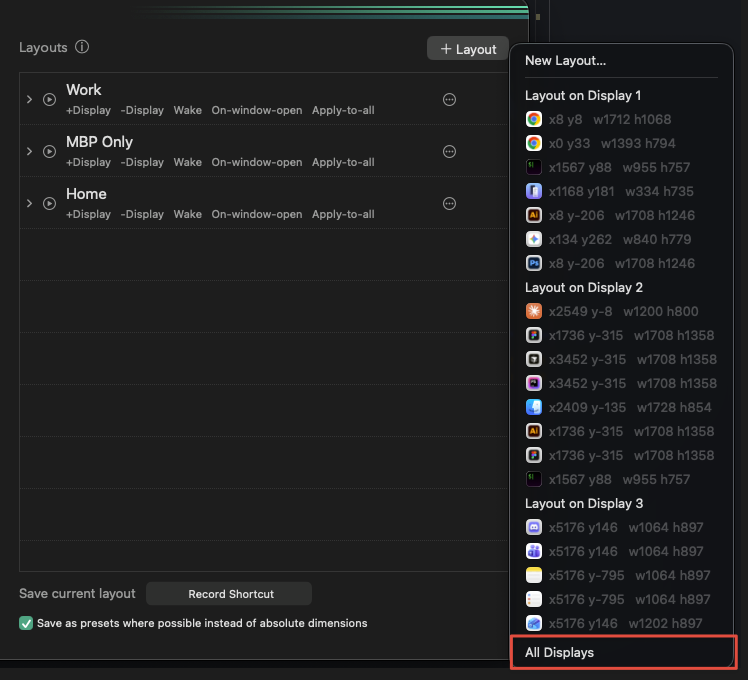
Task: Toggle Wake trigger for Work layout
Action: point(187,110)
